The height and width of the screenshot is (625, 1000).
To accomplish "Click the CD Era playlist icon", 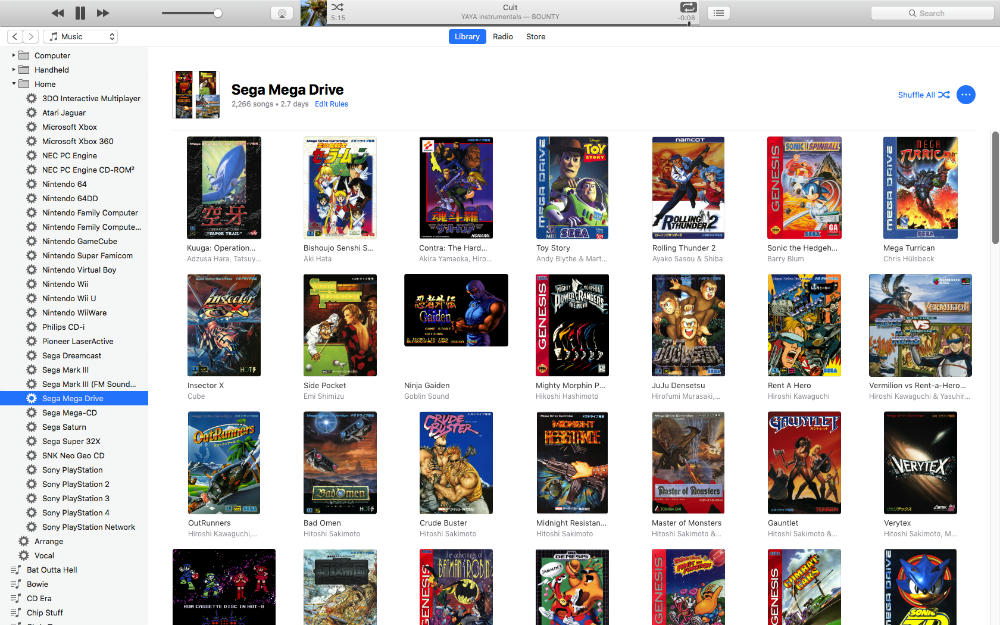I will click(x=16, y=598).
